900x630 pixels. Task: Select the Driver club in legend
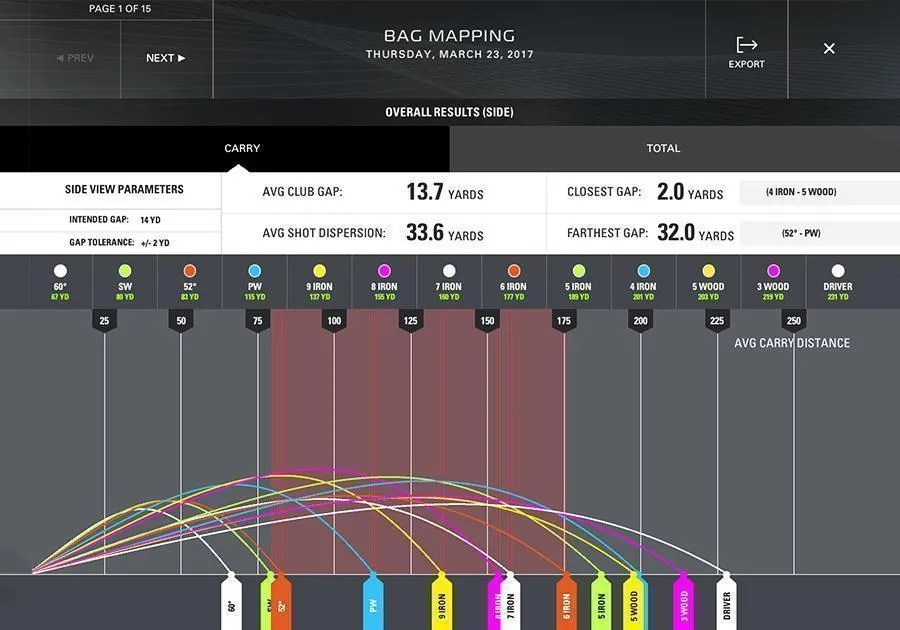(x=838, y=271)
